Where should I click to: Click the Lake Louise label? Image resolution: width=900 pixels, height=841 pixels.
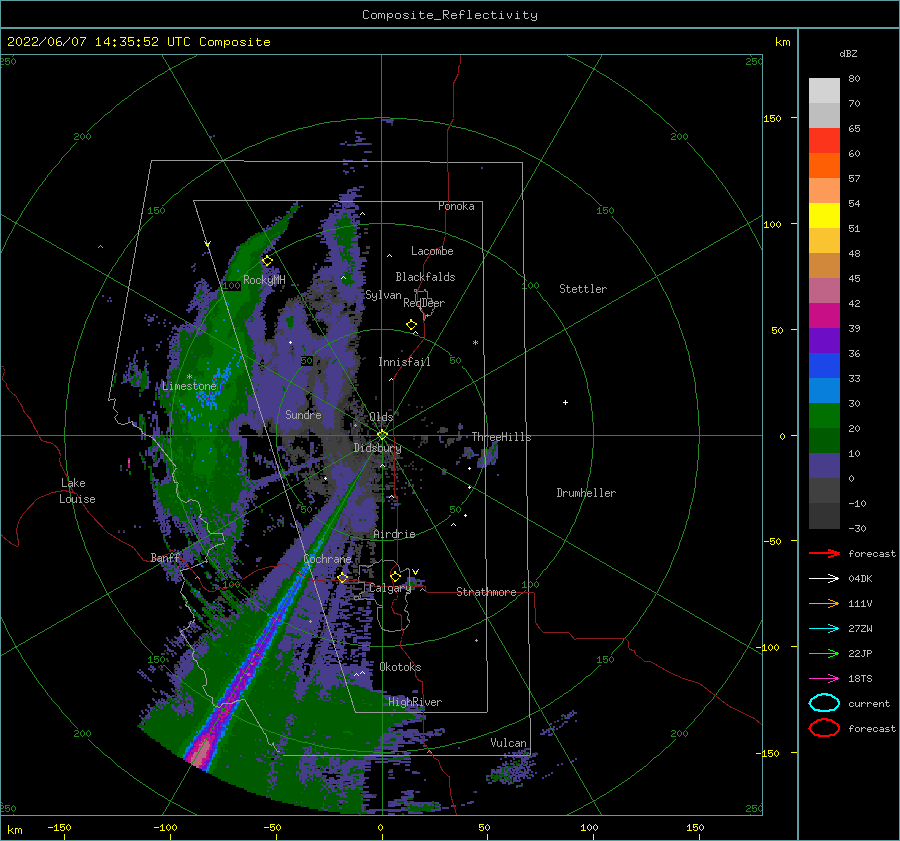coord(77,491)
